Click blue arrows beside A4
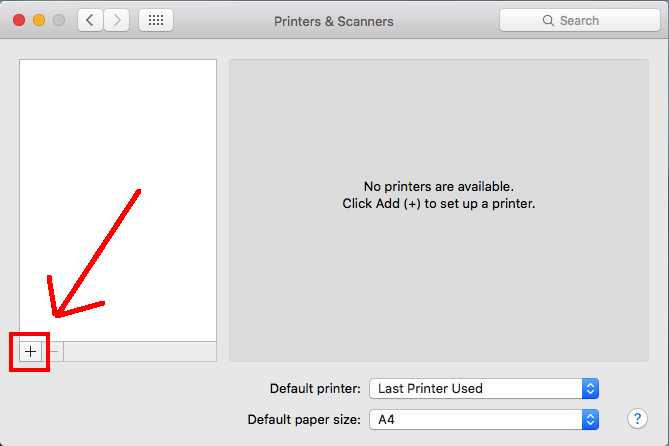 [590, 419]
